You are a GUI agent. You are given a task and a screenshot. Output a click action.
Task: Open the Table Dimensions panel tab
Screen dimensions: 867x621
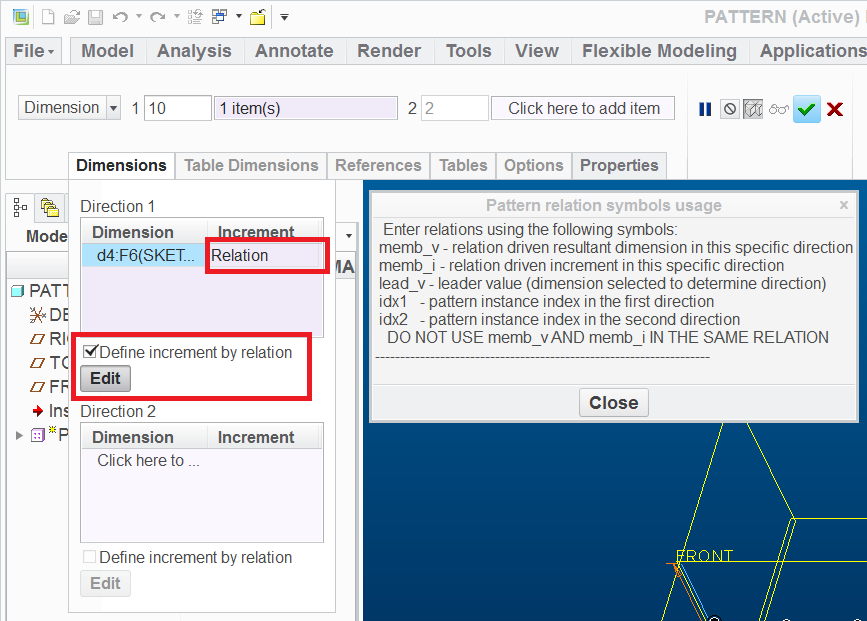click(251, 165)
